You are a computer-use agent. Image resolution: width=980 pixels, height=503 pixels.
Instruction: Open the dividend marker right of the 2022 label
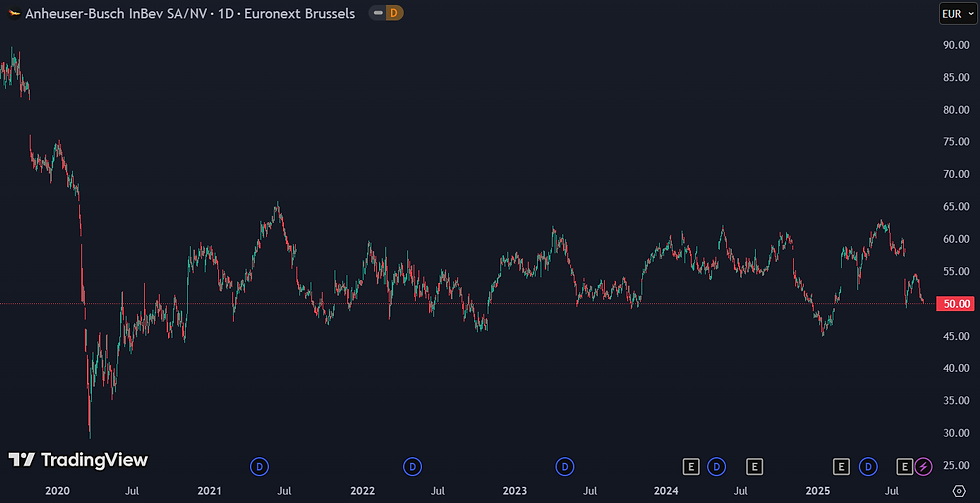(x=412, y=466)
